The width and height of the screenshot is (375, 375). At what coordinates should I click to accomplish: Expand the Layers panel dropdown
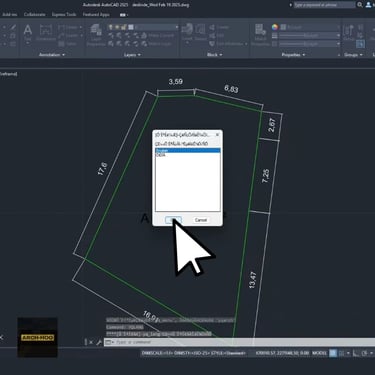pyautogui.click(x=132, y=55)
